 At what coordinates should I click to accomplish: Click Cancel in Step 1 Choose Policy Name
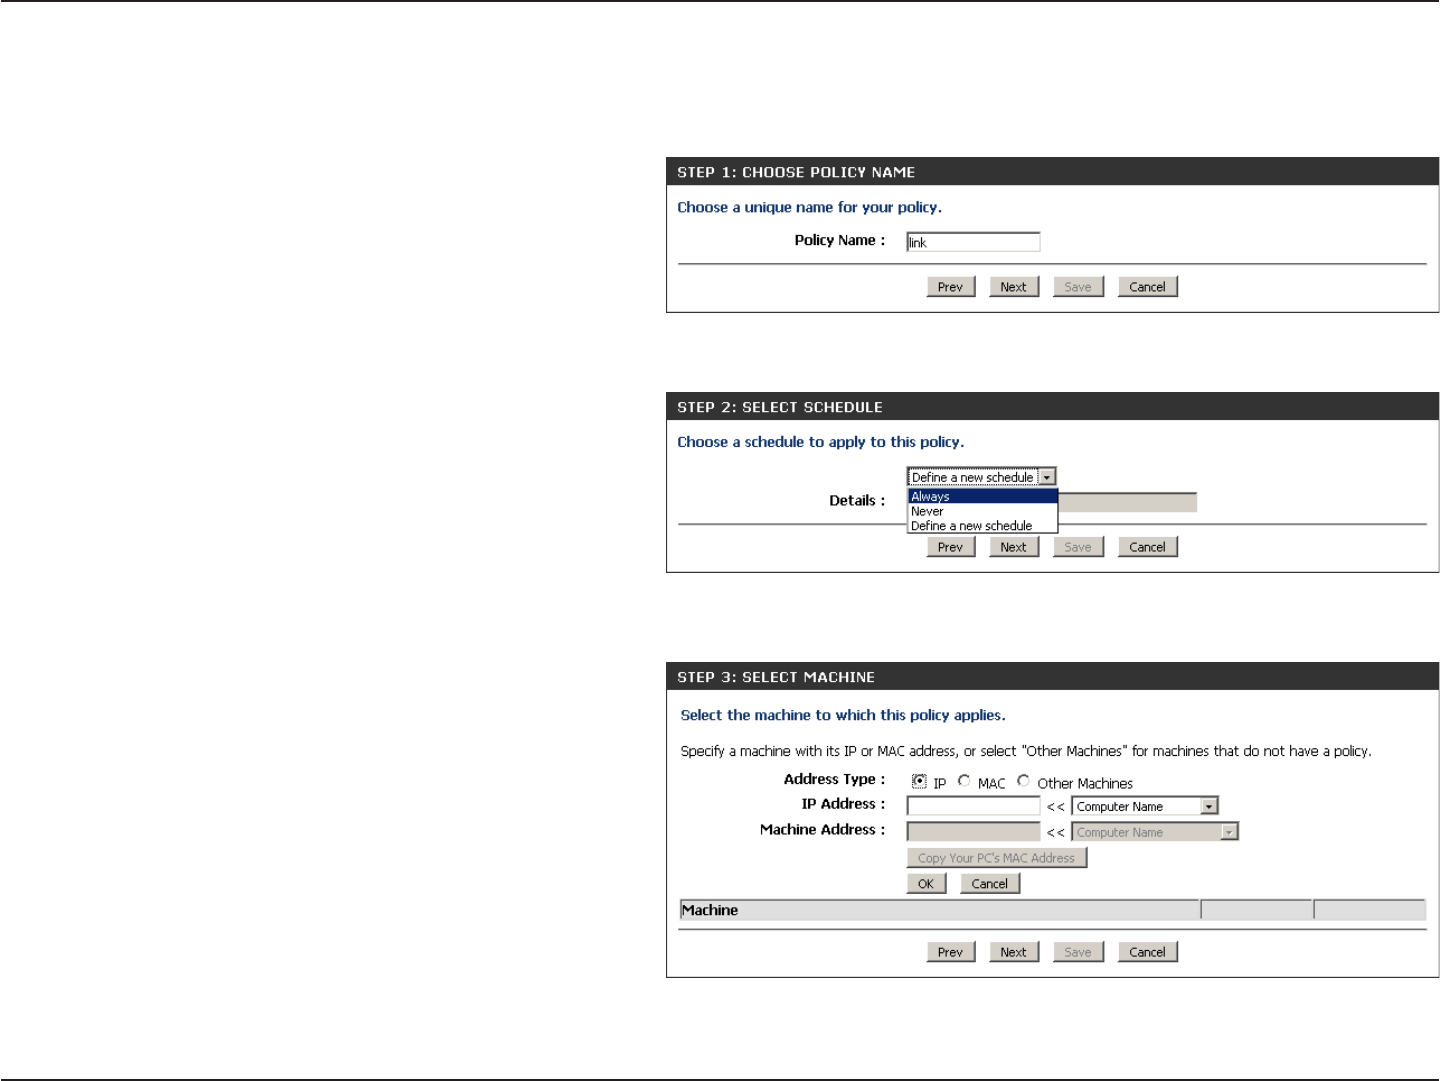(1147, 287)
